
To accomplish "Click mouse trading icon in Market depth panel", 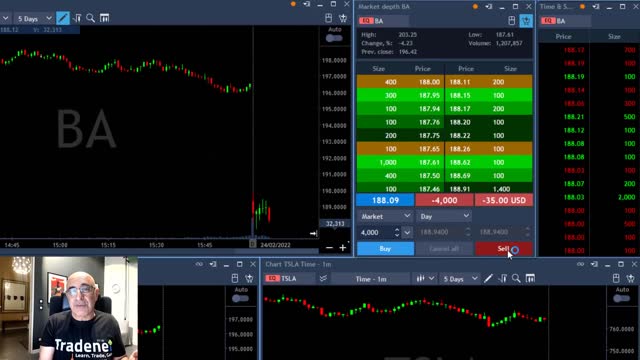I will 512,20.
